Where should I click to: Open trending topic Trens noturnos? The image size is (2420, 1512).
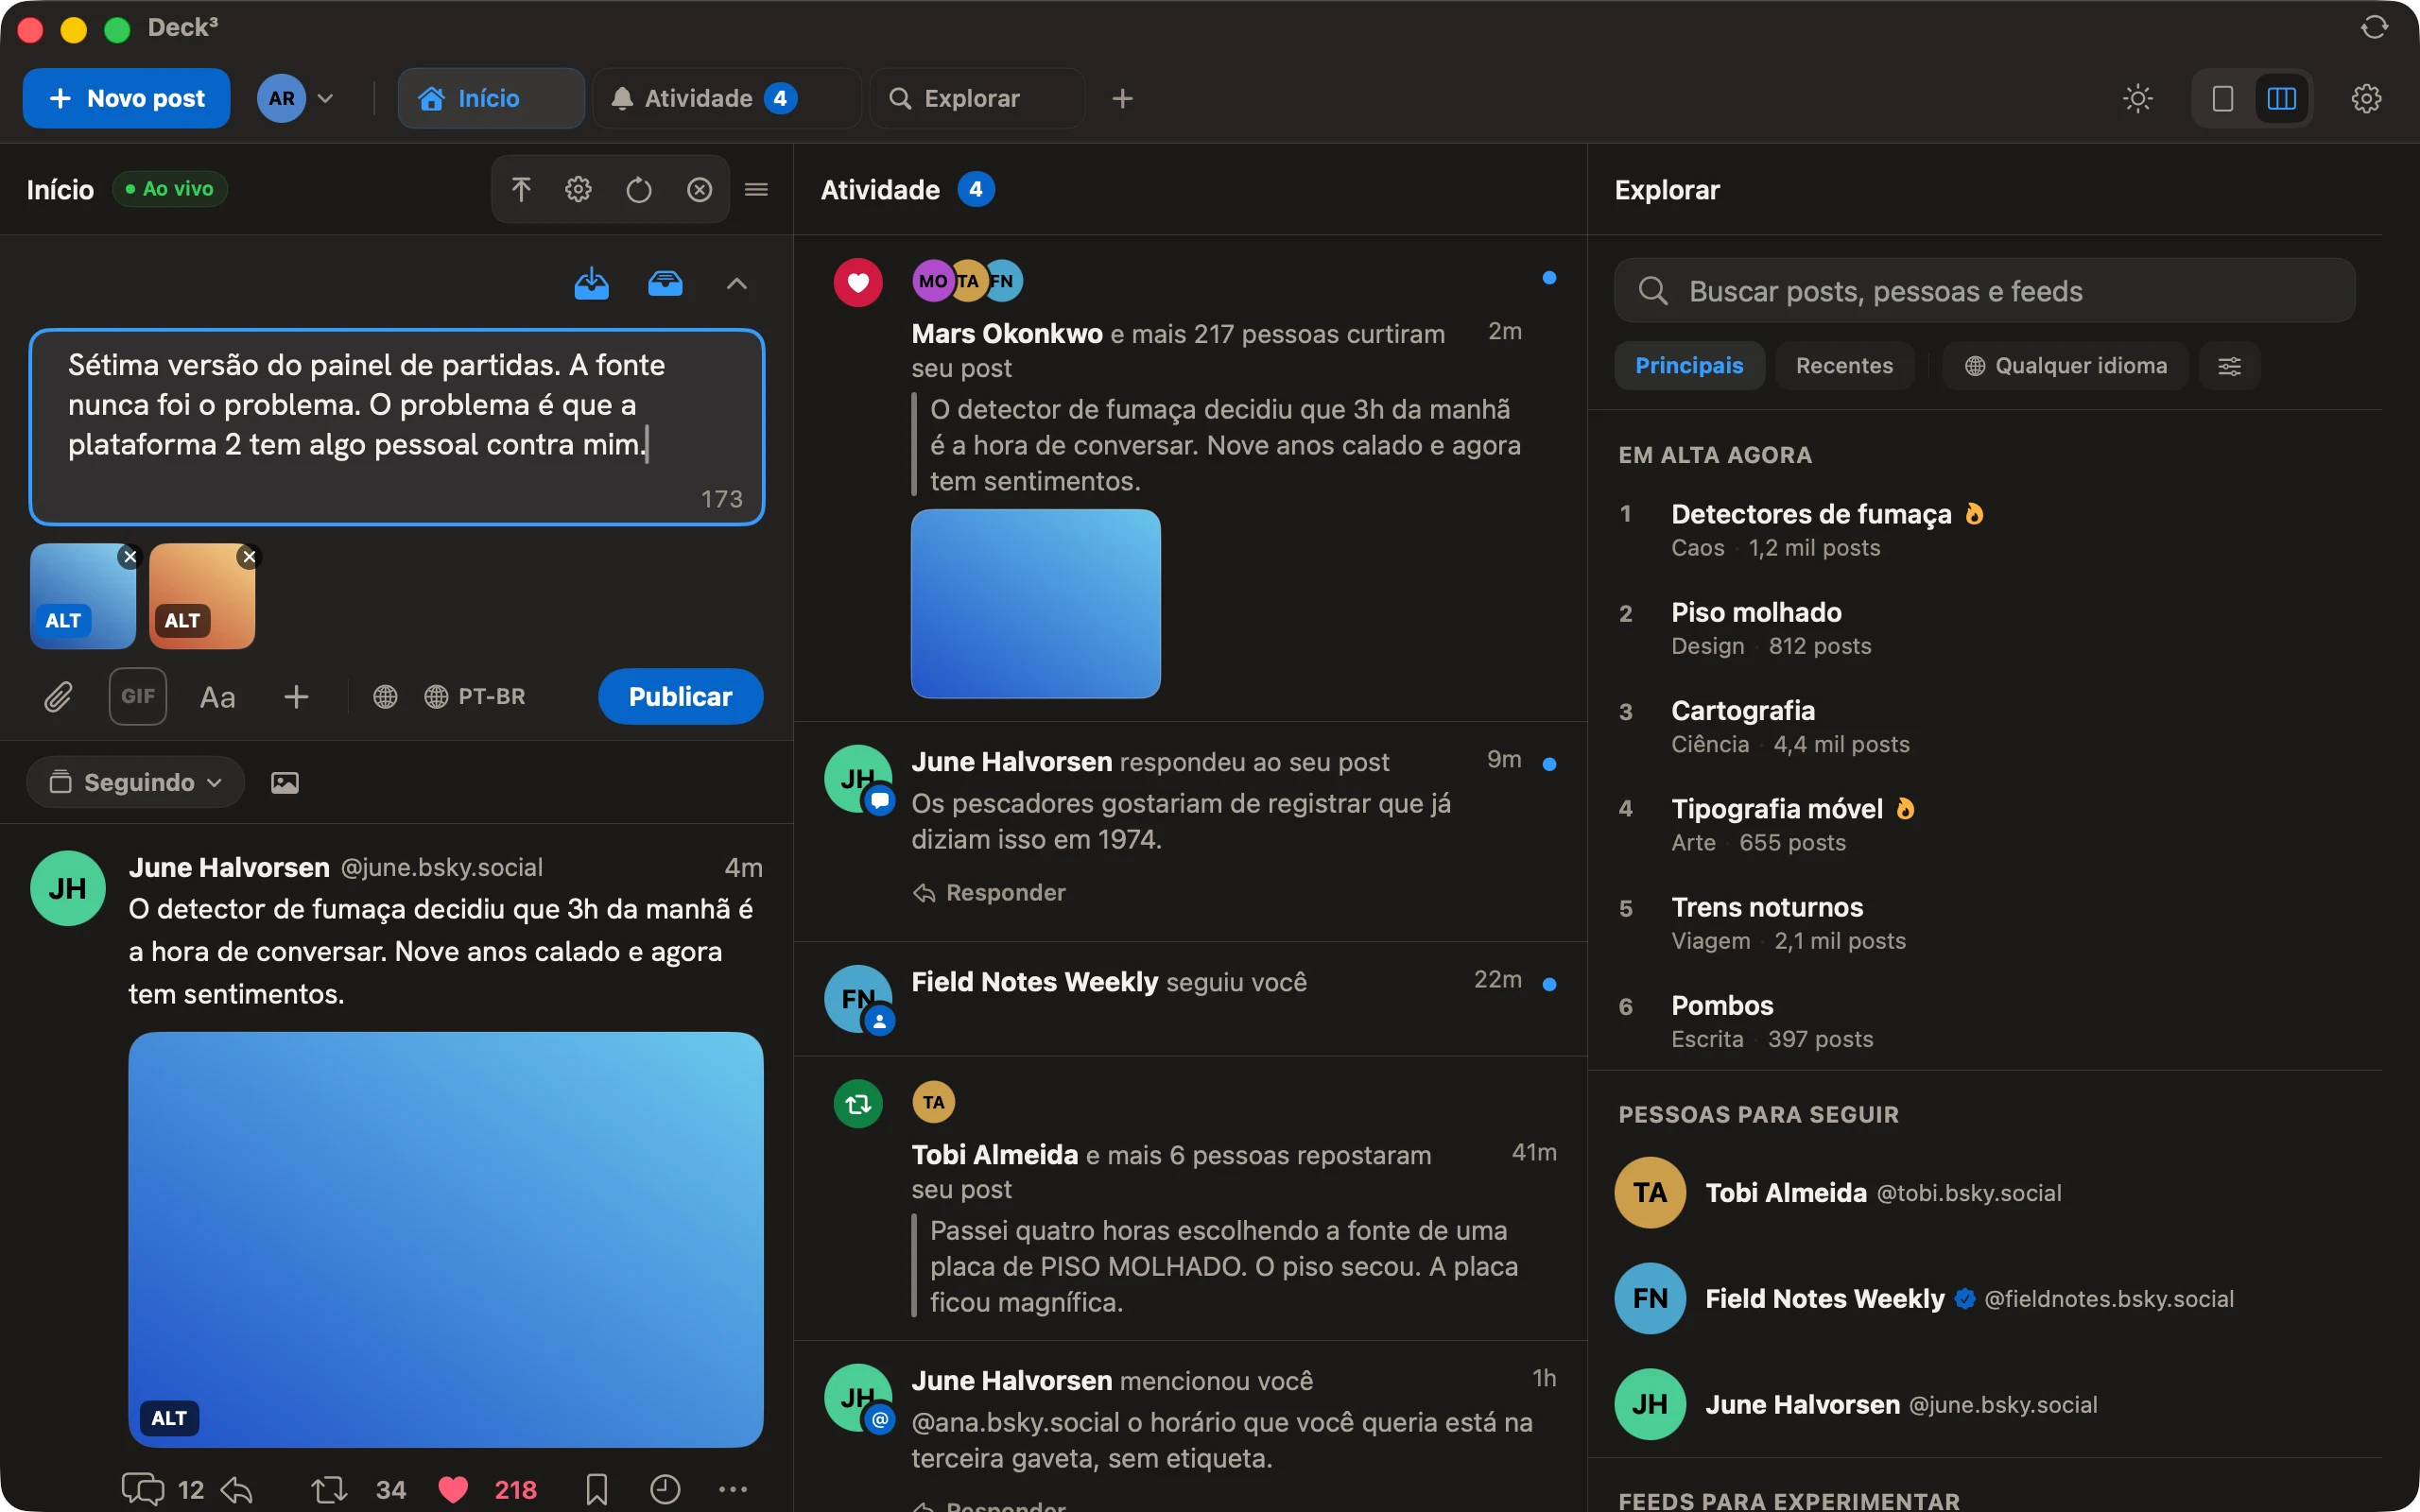coord(1985,923)
